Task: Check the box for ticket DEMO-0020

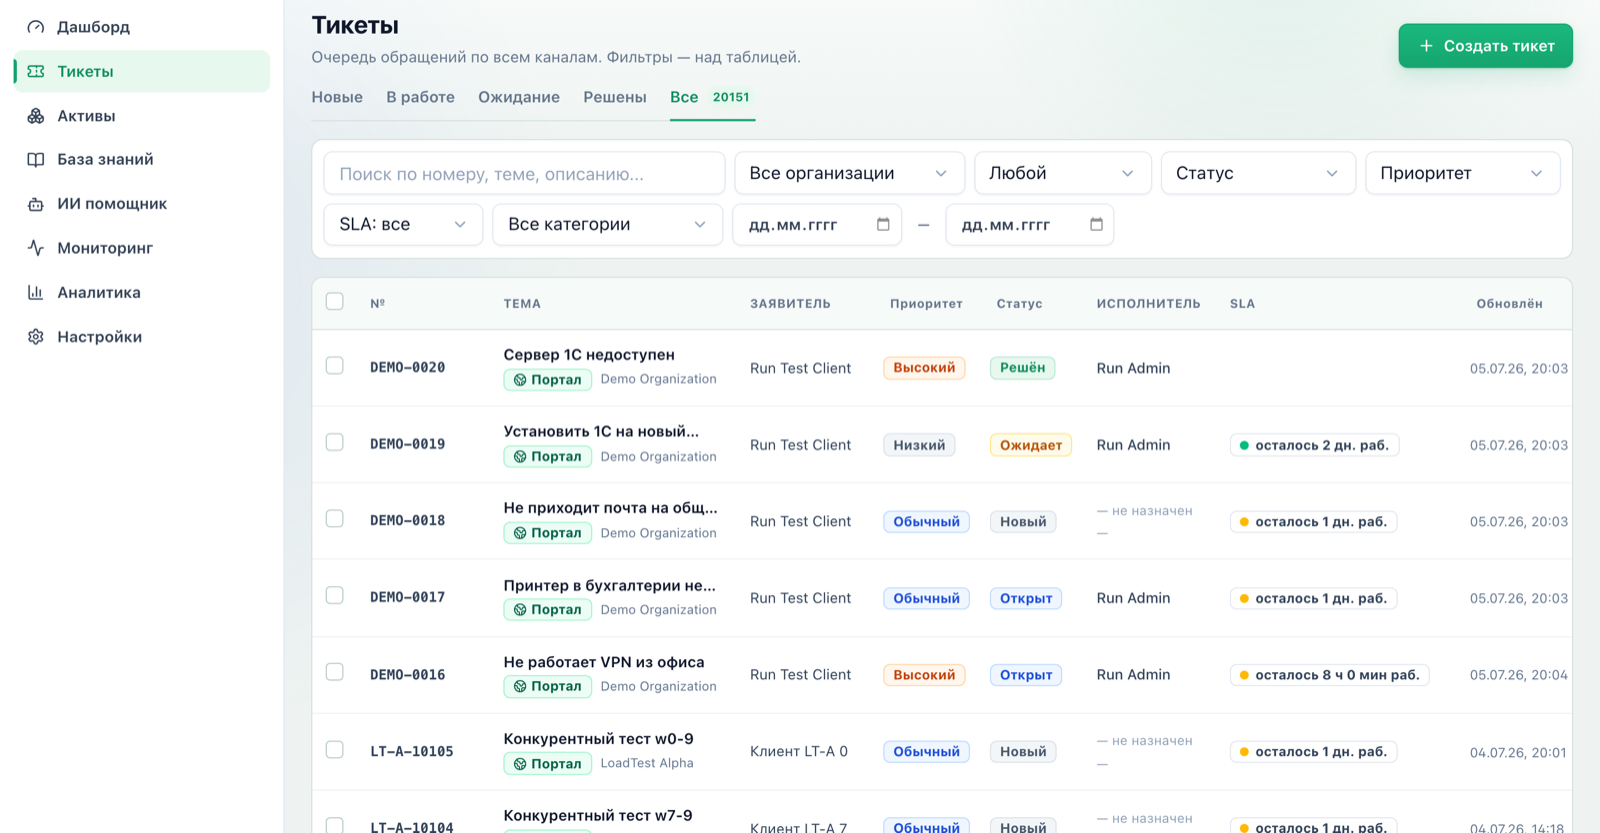Action: (335, 366)
